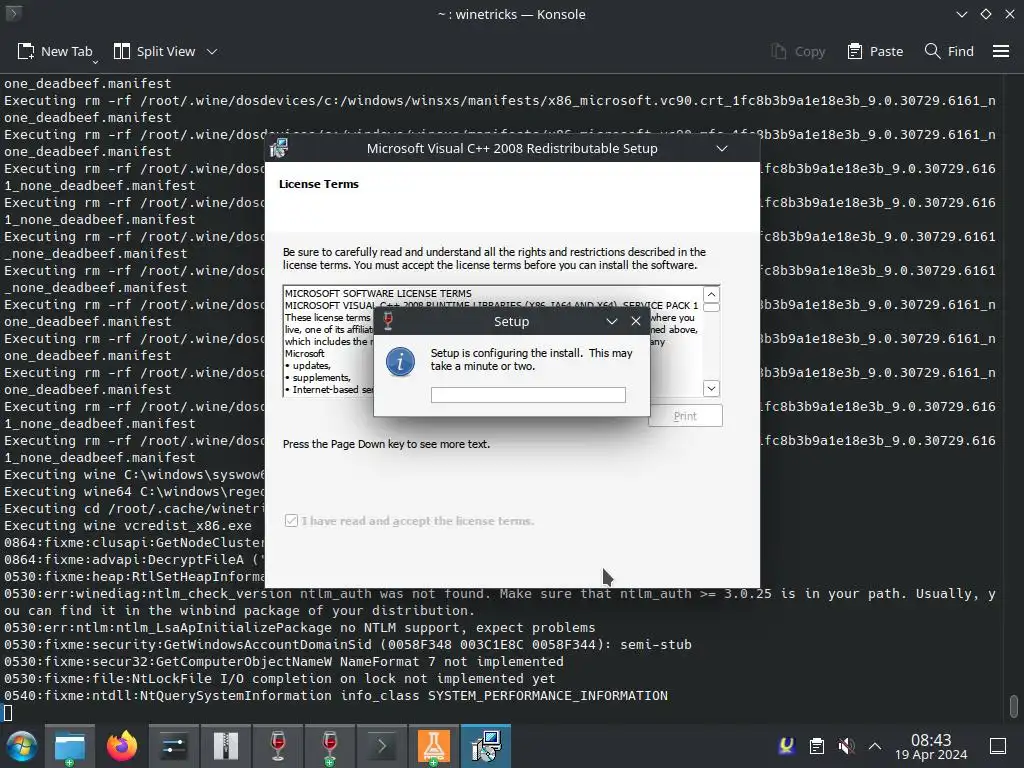Launch Firefox from the taskbar
Viewport: 1024px width, 768px height.
(122, 746)
